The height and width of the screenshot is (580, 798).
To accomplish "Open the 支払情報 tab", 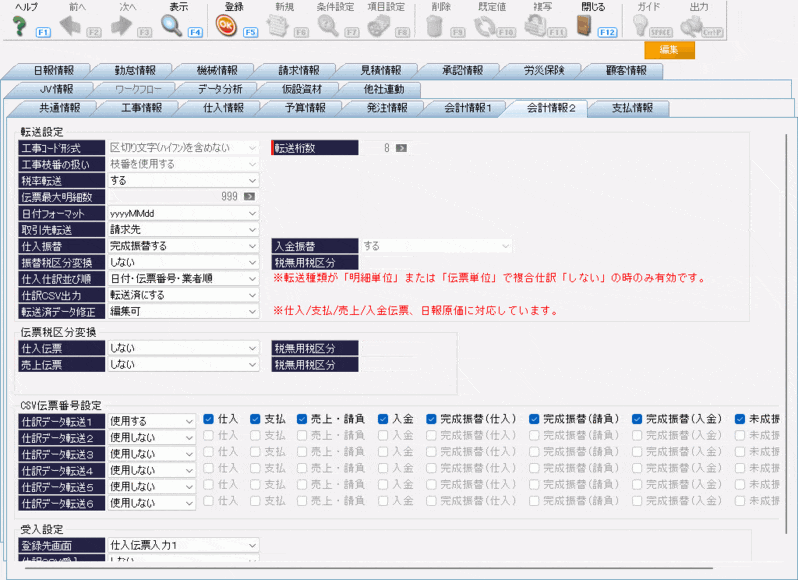I will 635,108.
